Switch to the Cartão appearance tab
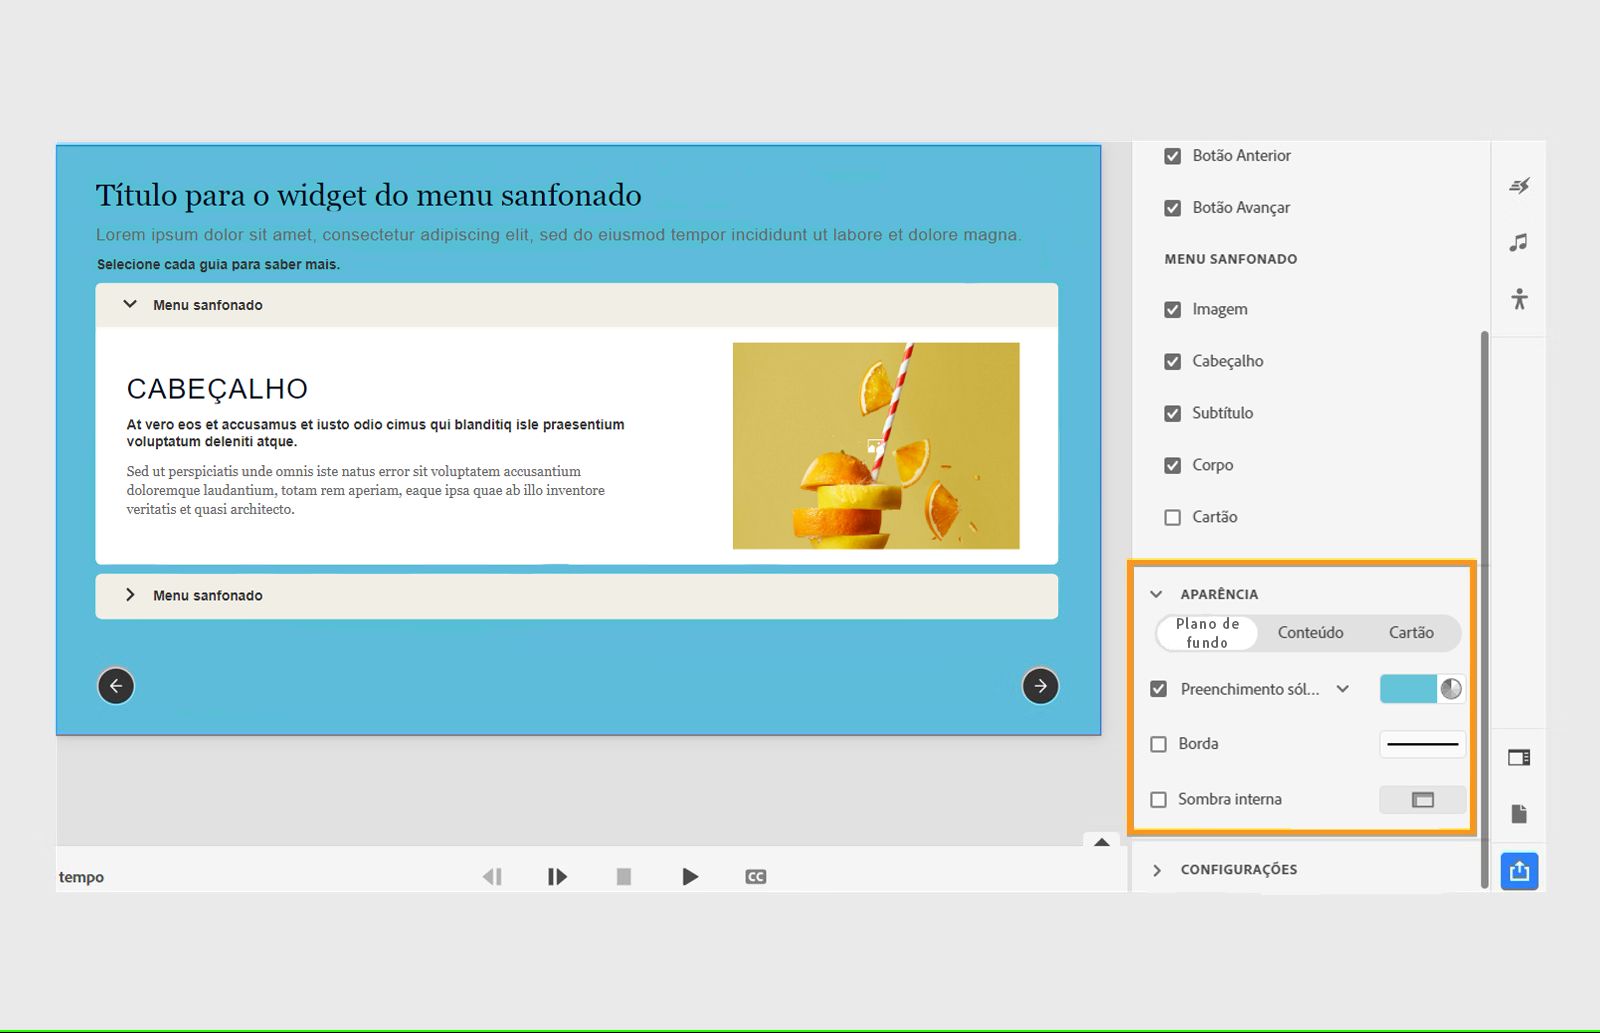Image resolution: width=1600 pixels, height=1033 pixels. [x=1410, y=632]
